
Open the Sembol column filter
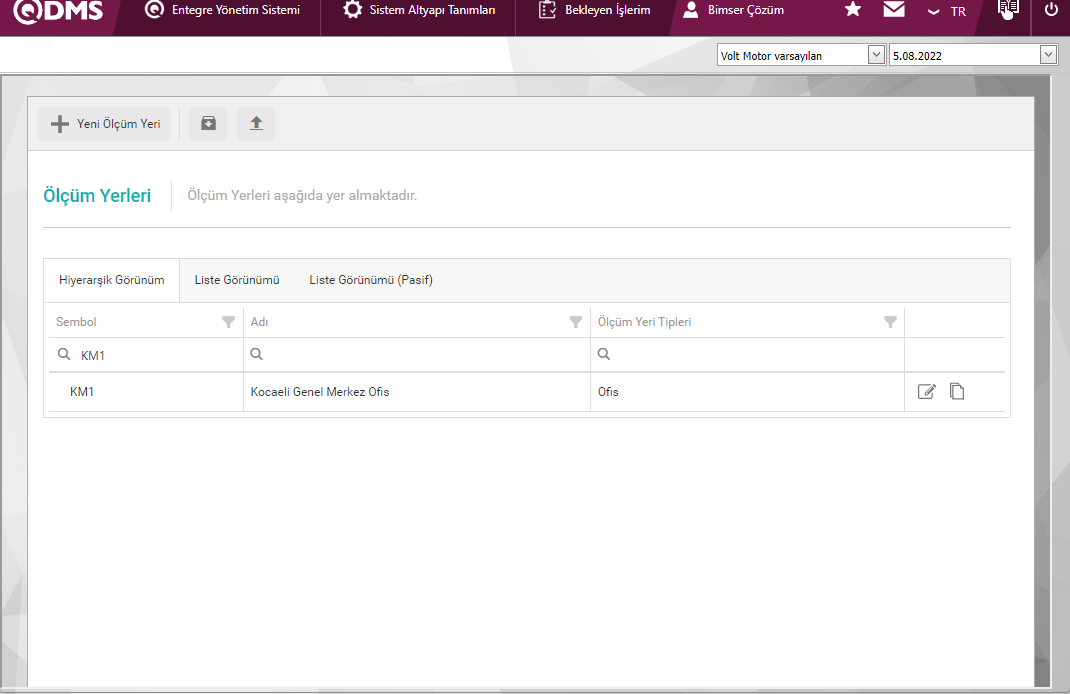coord(228,322)
